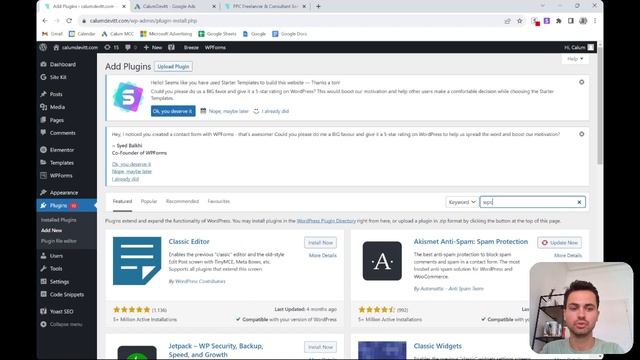This screenshot has height=360, width=640.
Task: Click Ok, you deserve it blue button
Action: (x=173, y=111)
